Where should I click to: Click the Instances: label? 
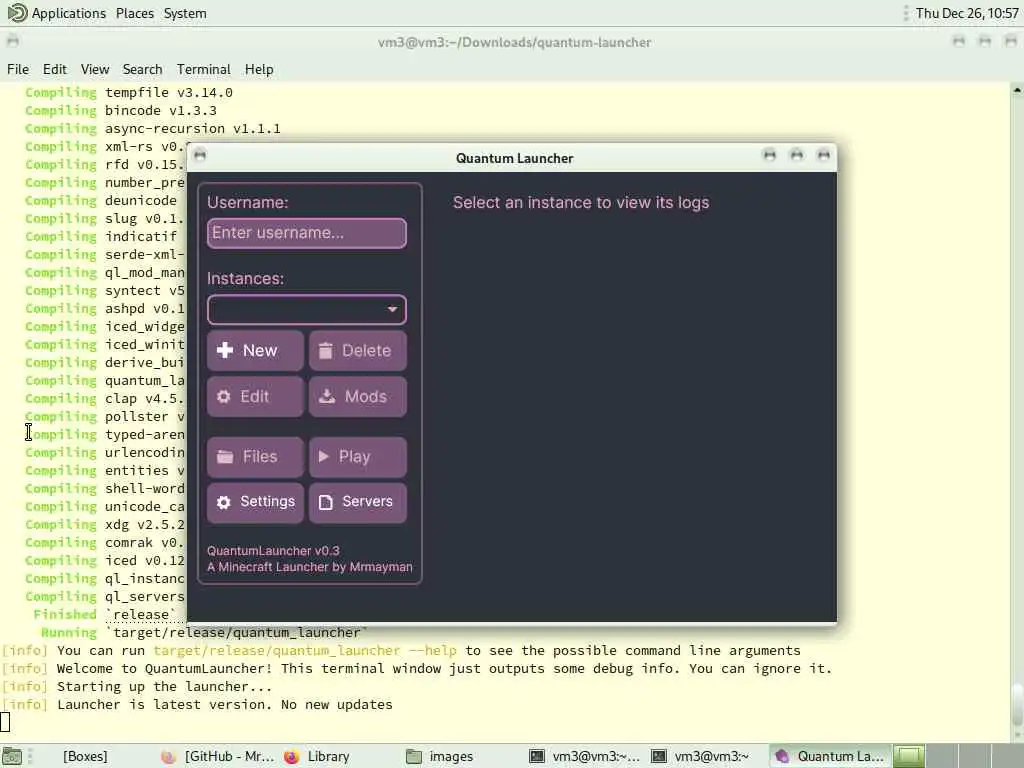pos(246,279)
